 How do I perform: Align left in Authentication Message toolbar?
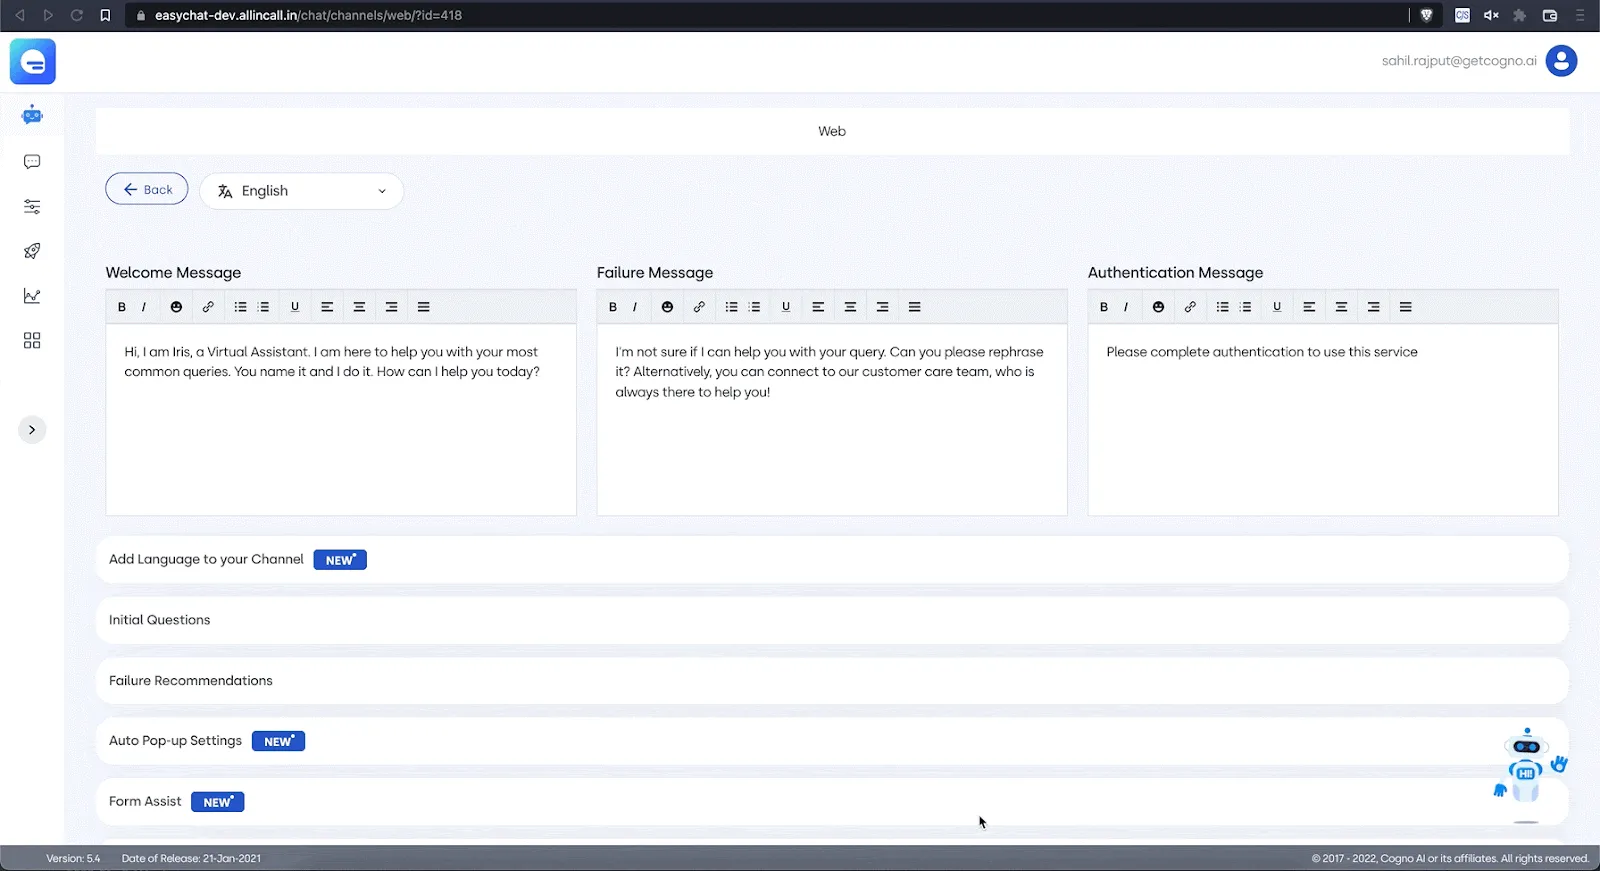1309,307
